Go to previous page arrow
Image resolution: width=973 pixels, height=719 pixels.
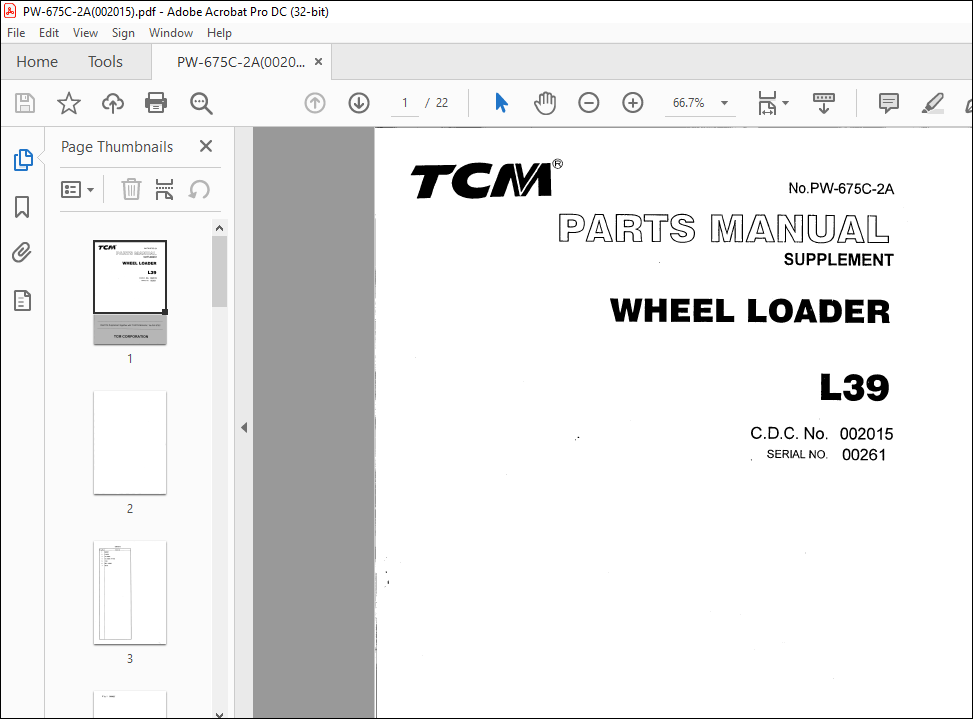point(315,103)
